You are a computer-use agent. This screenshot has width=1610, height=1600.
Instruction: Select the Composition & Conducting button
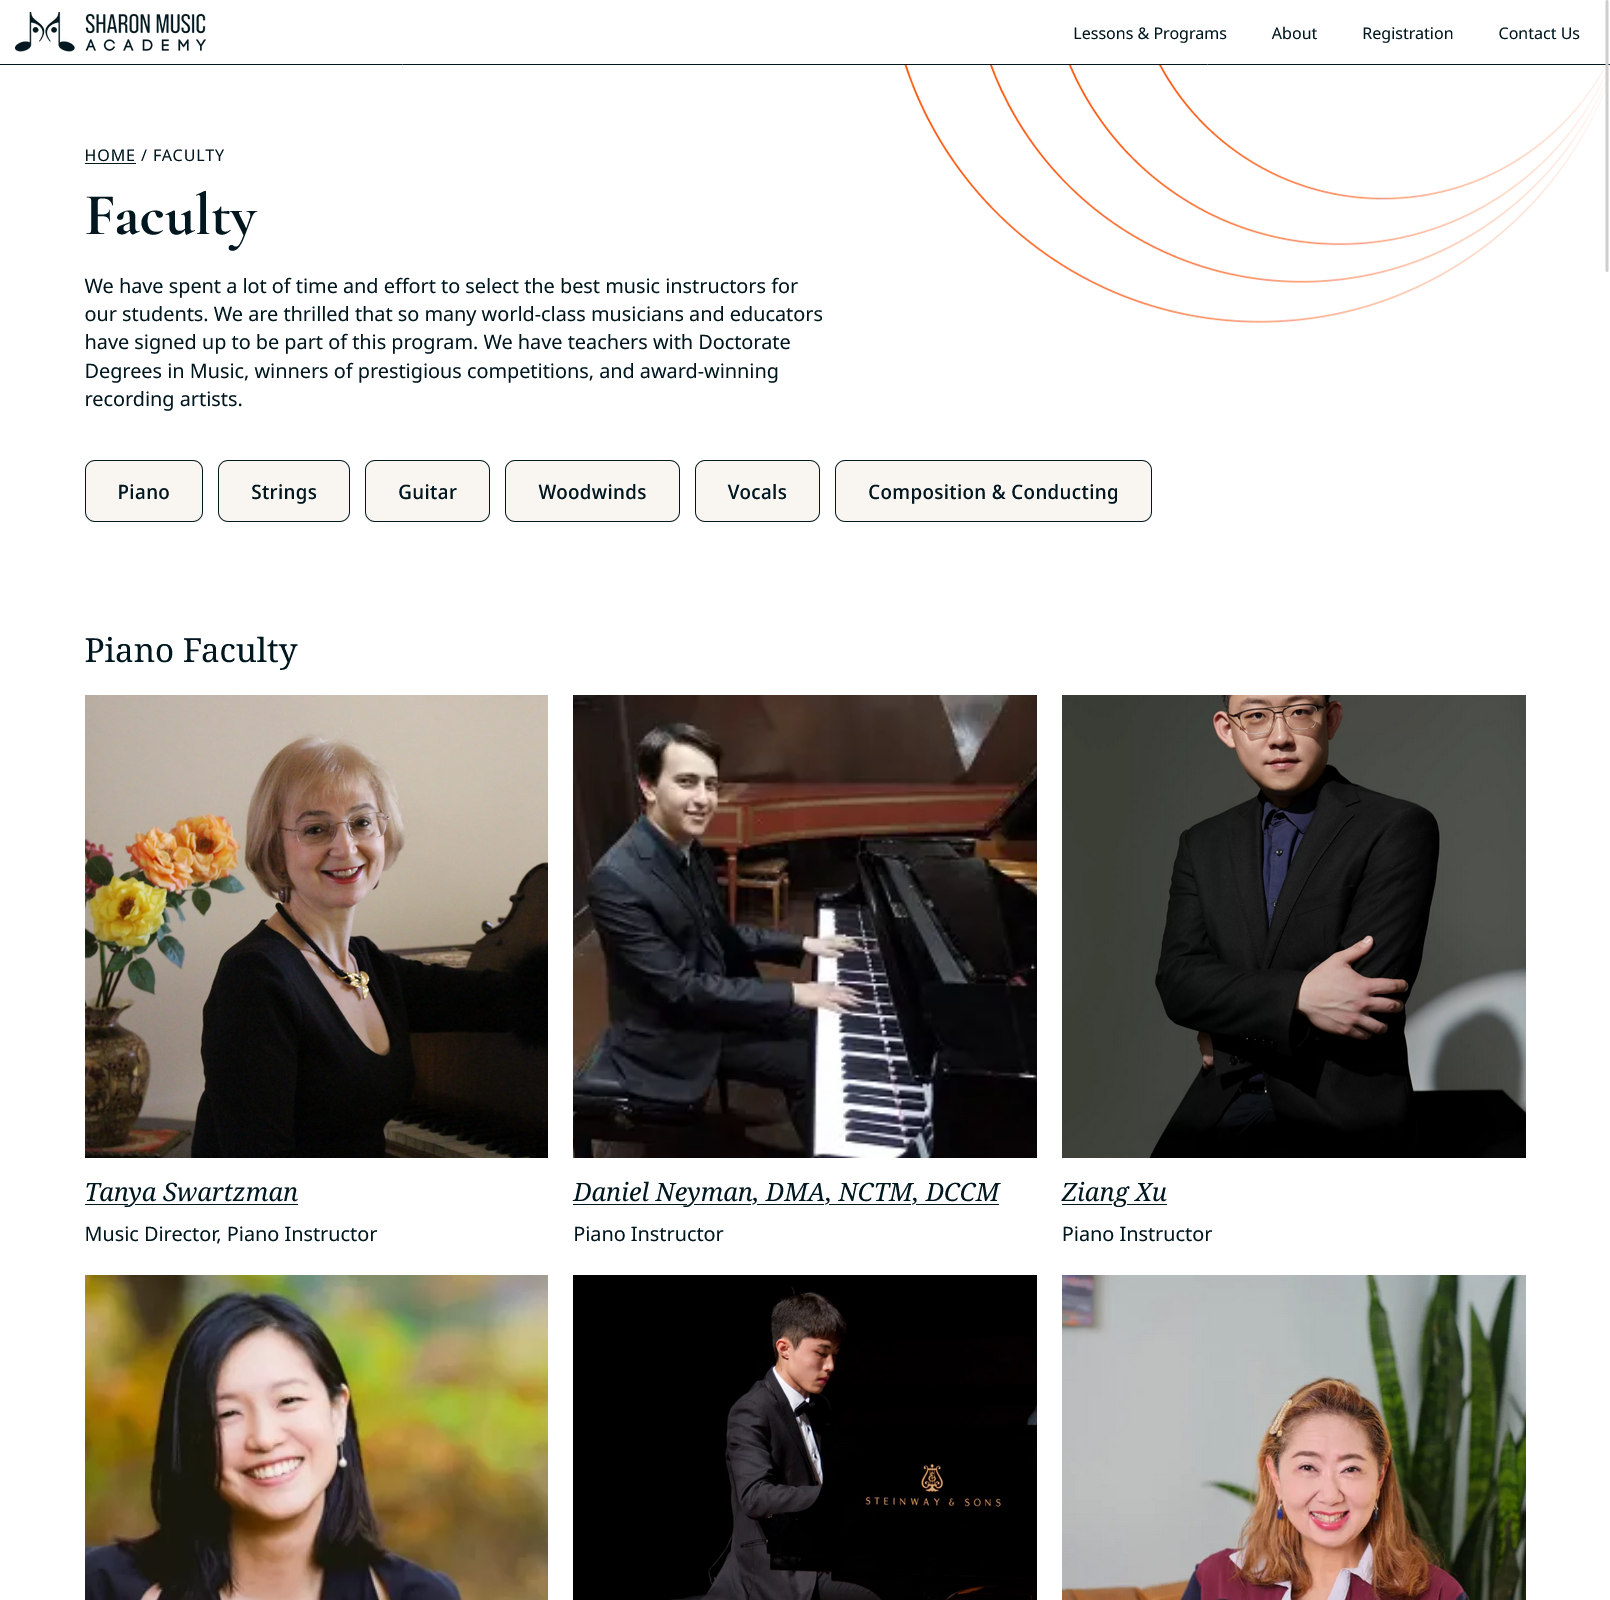993,491
